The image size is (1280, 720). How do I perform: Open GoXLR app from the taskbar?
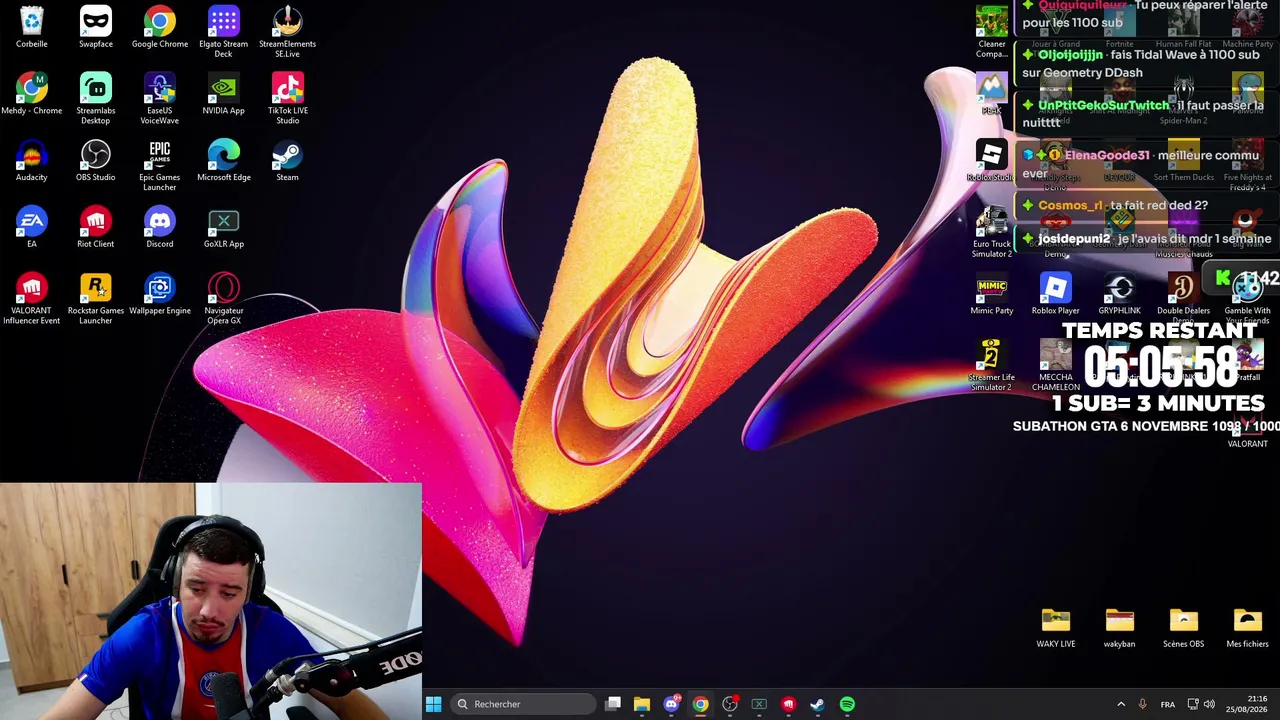[x=759, y=704]
